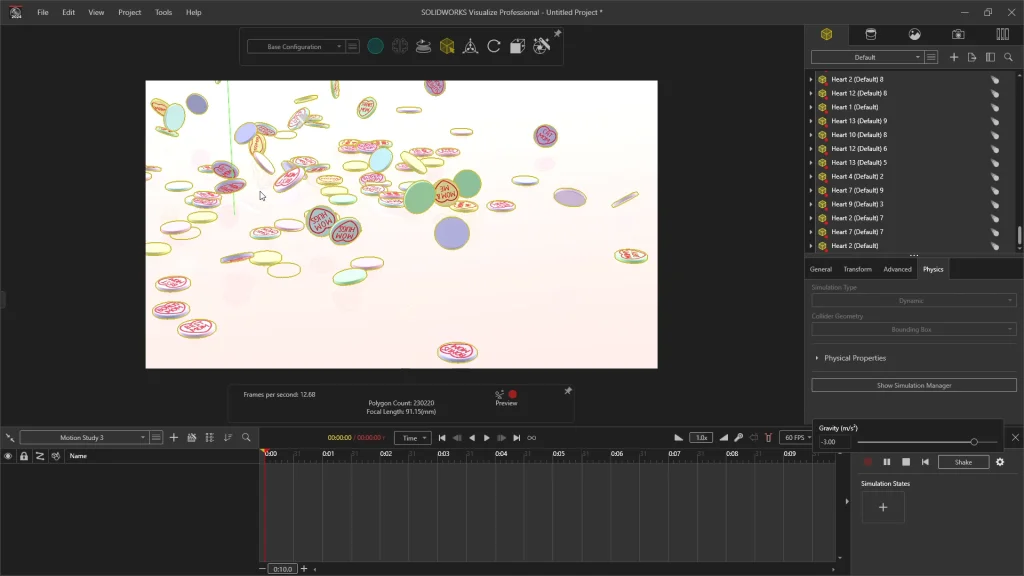Switch to the Transform tab

857,269
